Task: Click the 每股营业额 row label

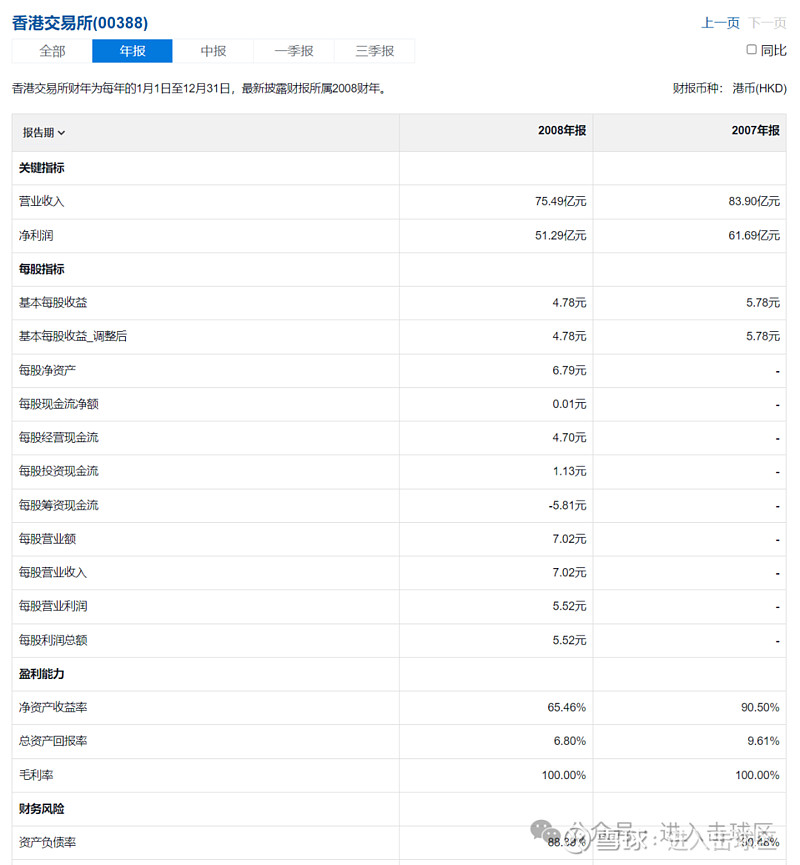Action: (47, 539)
